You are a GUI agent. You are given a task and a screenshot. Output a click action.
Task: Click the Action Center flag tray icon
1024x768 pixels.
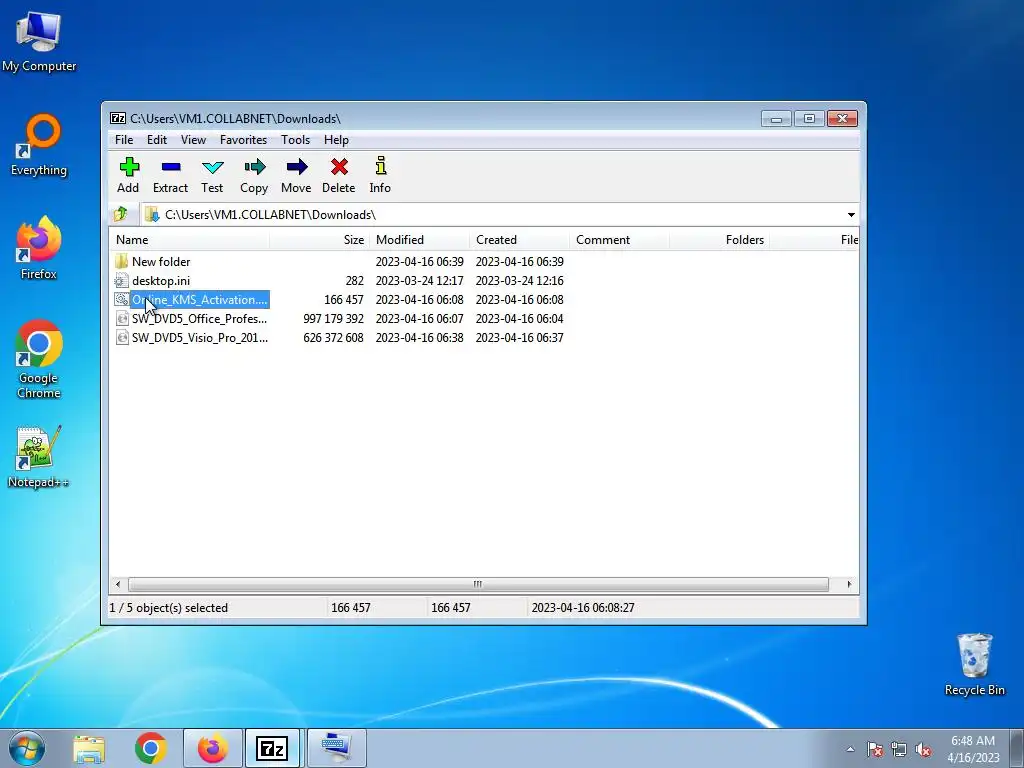coord(875,749)
